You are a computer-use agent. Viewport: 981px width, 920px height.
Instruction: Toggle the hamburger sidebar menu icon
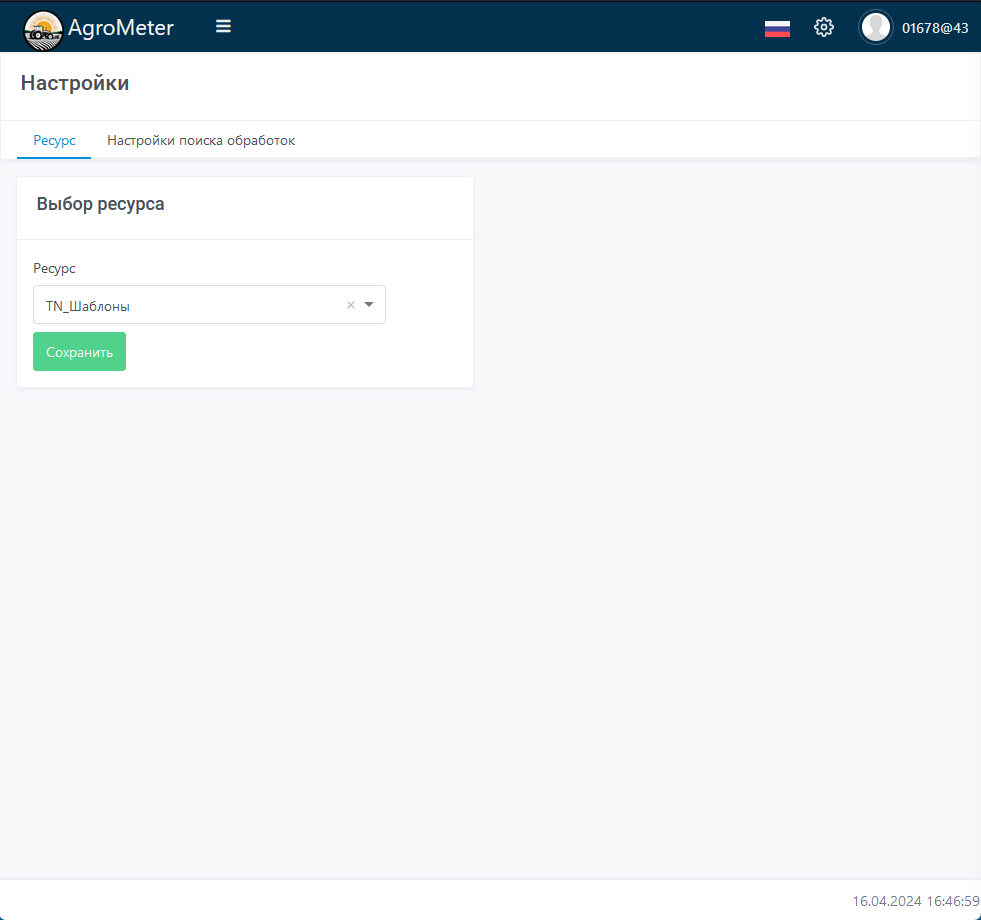[x=223, y=27]
